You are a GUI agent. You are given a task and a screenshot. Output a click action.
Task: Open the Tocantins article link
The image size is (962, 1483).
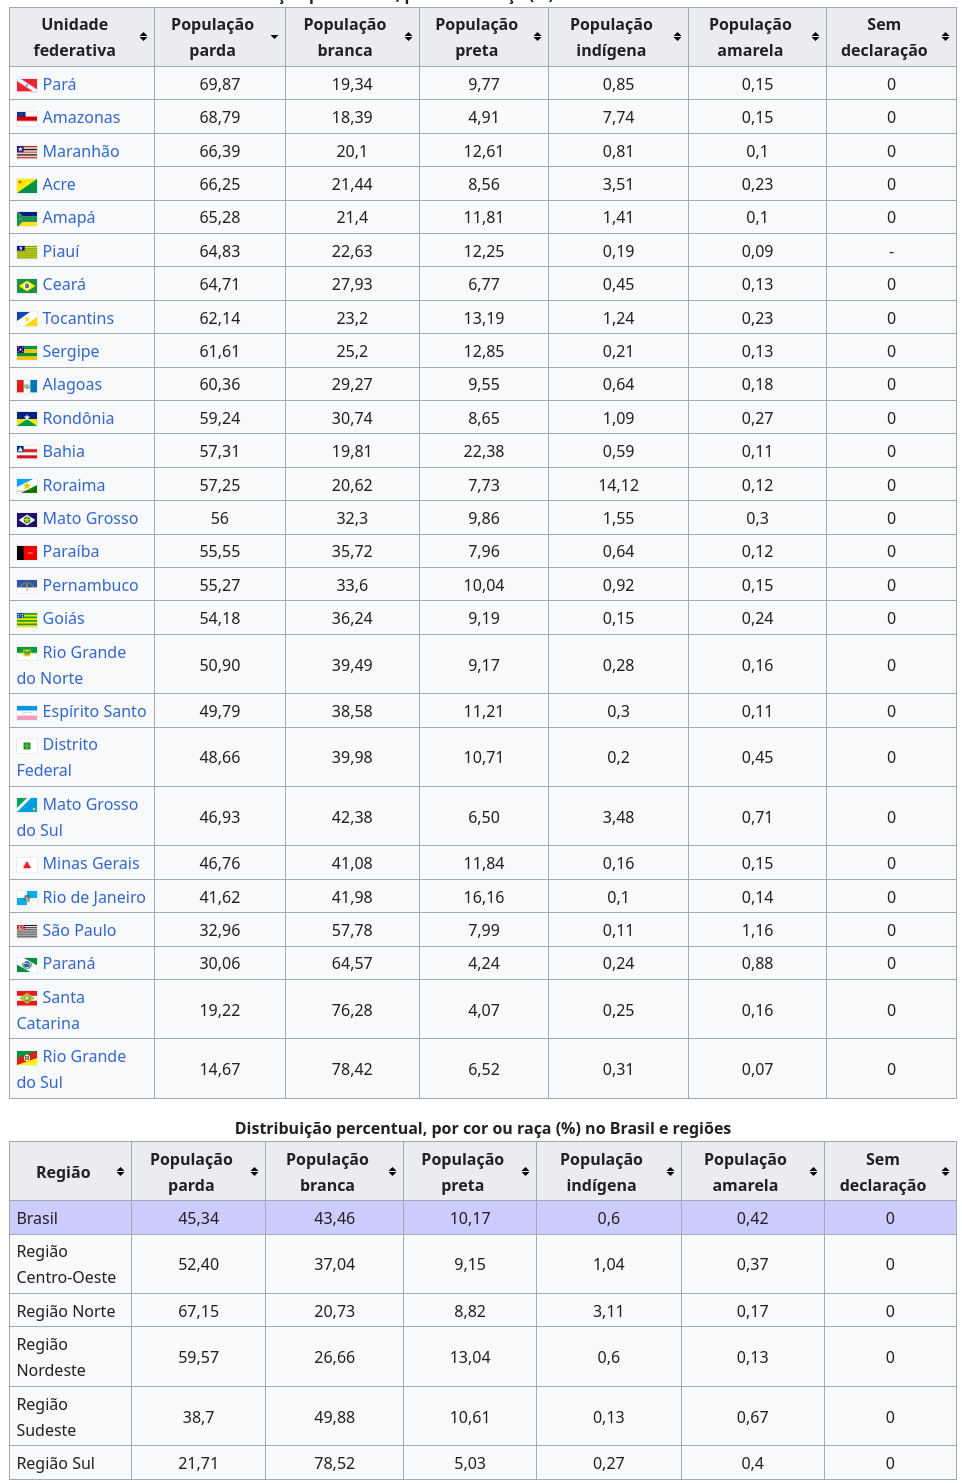click(78, 319)
